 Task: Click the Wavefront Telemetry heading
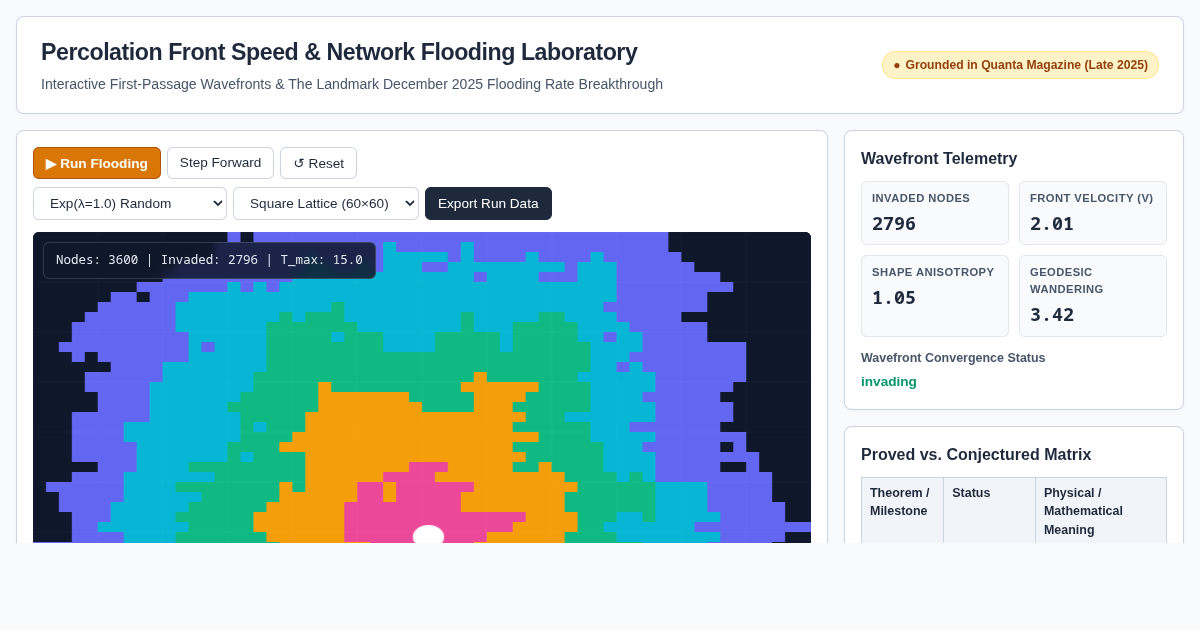[x=939, y=158]
